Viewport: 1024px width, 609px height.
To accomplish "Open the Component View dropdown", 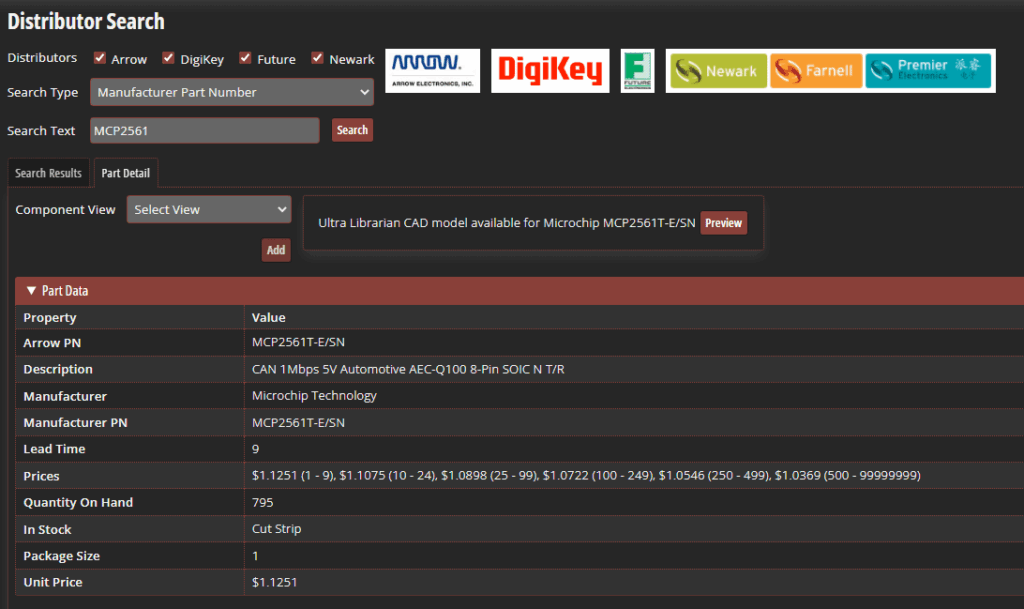I will click(209, 210).
